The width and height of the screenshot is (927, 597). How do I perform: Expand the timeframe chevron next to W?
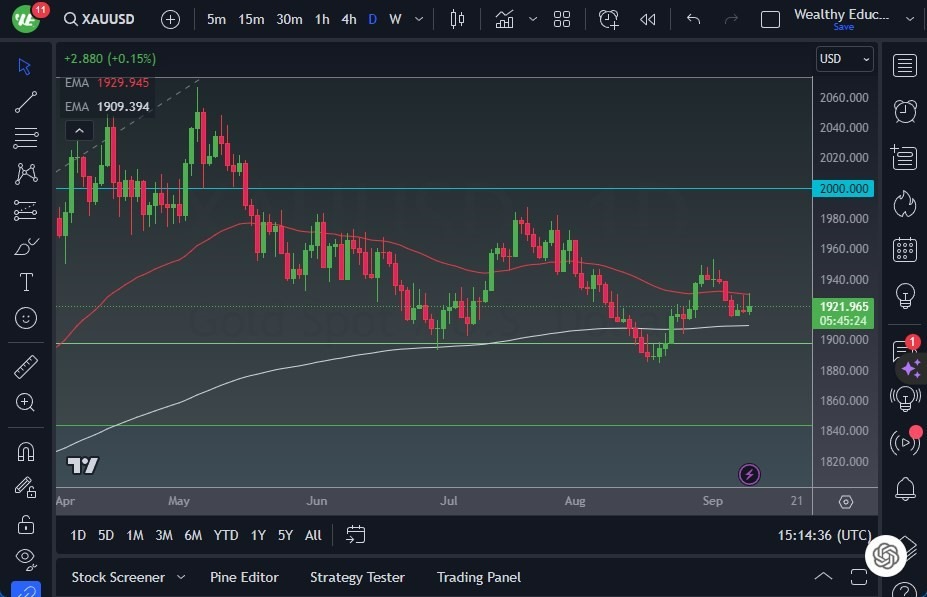coord(417,18)
